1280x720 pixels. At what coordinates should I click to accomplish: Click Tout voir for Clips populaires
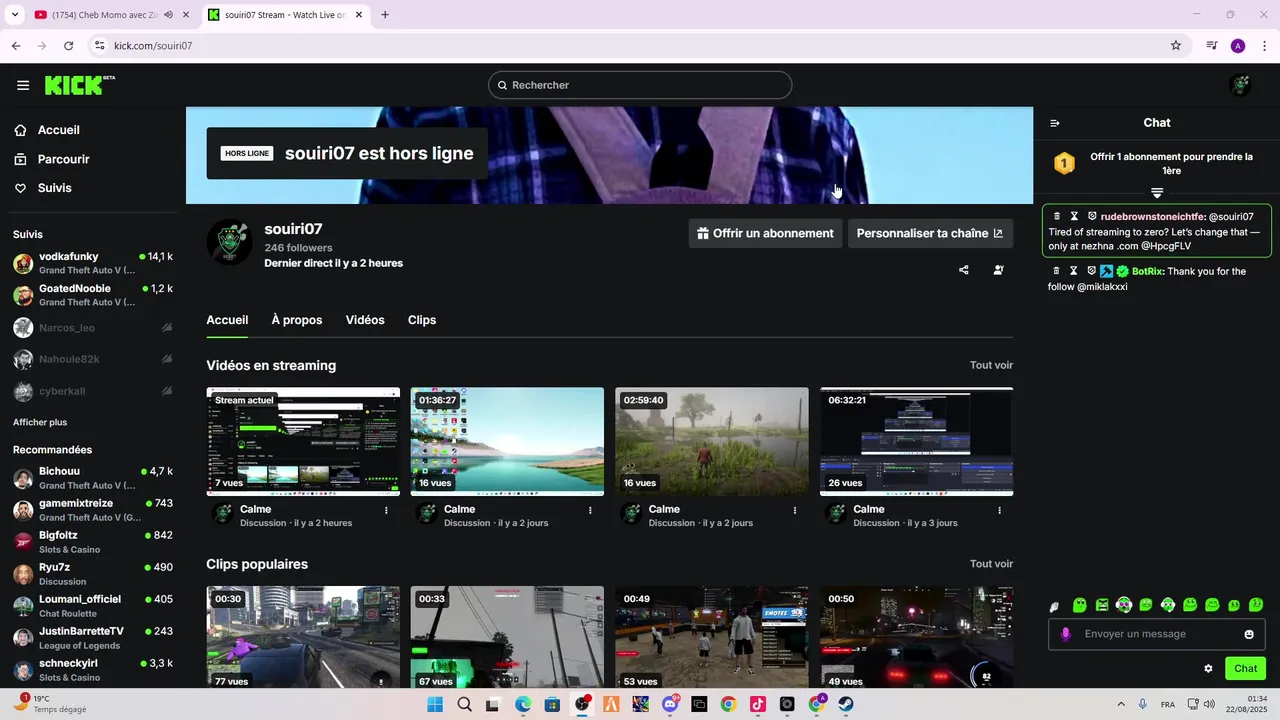tap(991, 564)
